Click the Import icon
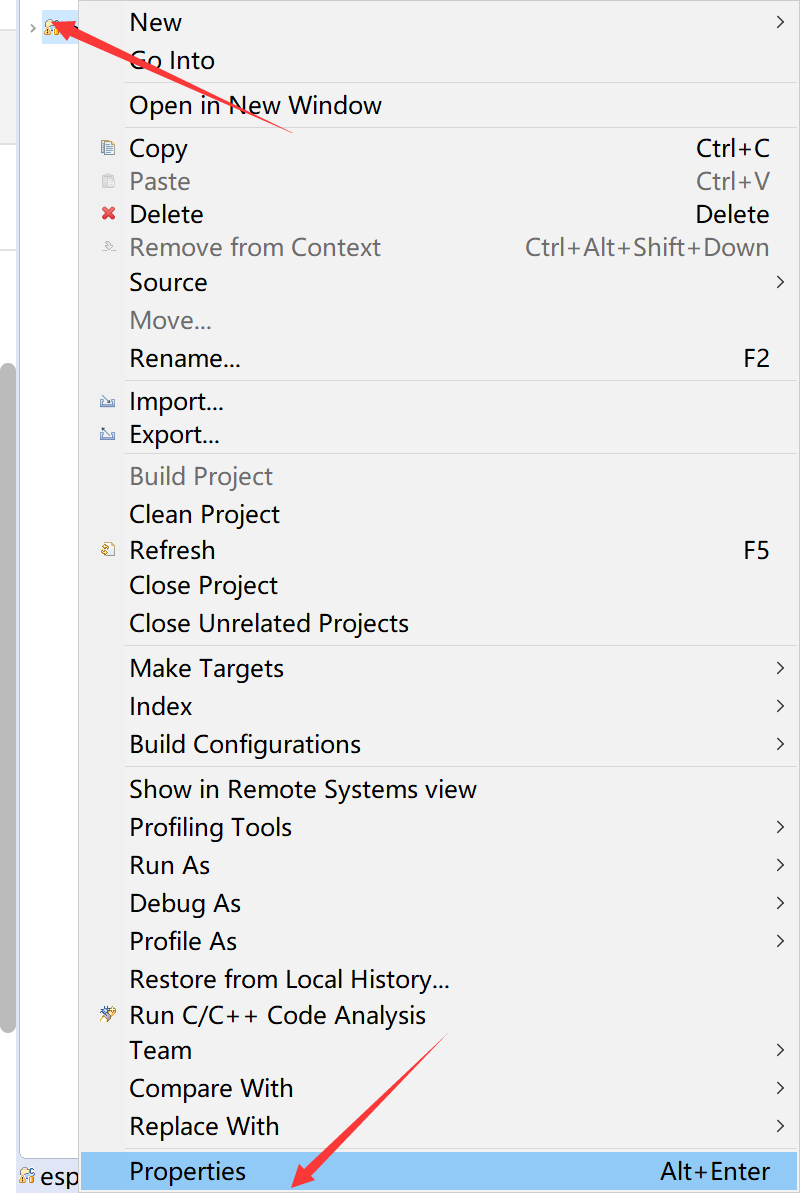This screenshot has height=1193, width=800. [108, 402]
